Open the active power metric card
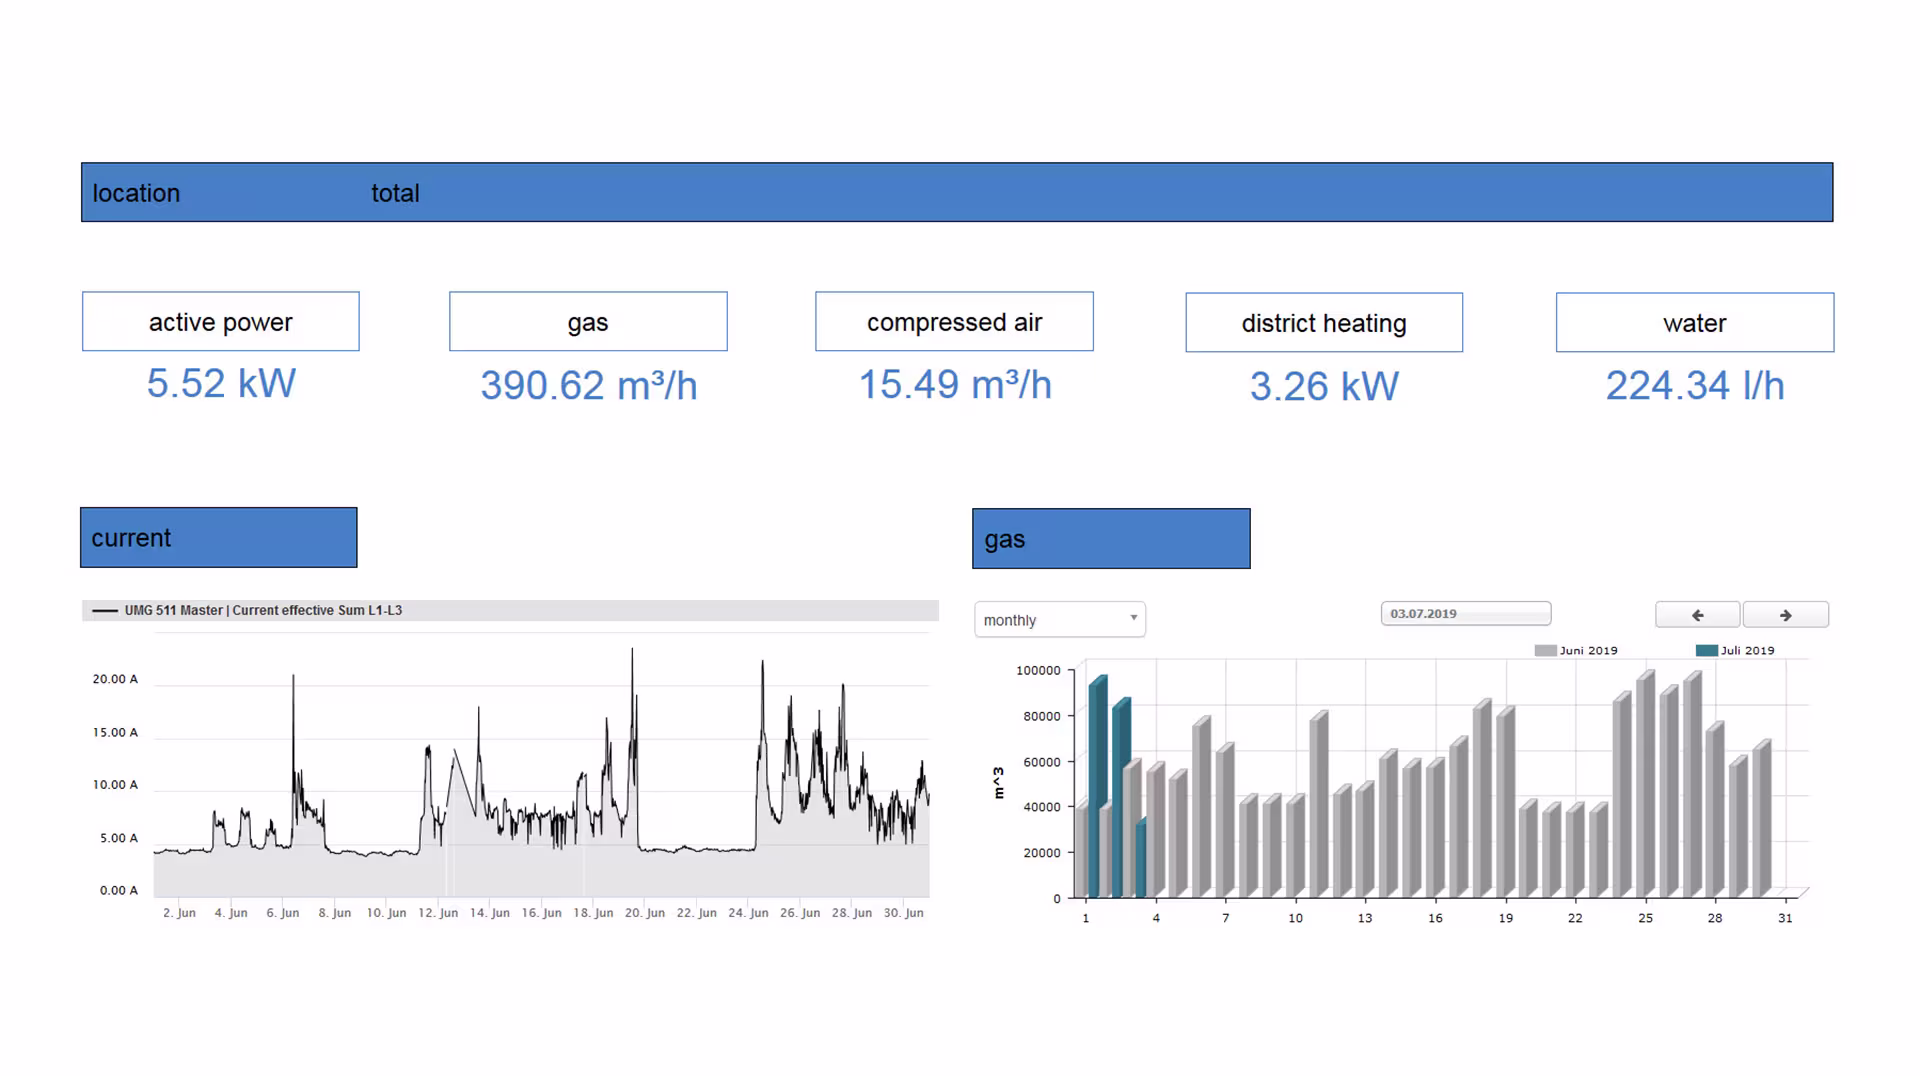The height and width of the screenshot is (1076, 1920). click(x=220, y=322)
